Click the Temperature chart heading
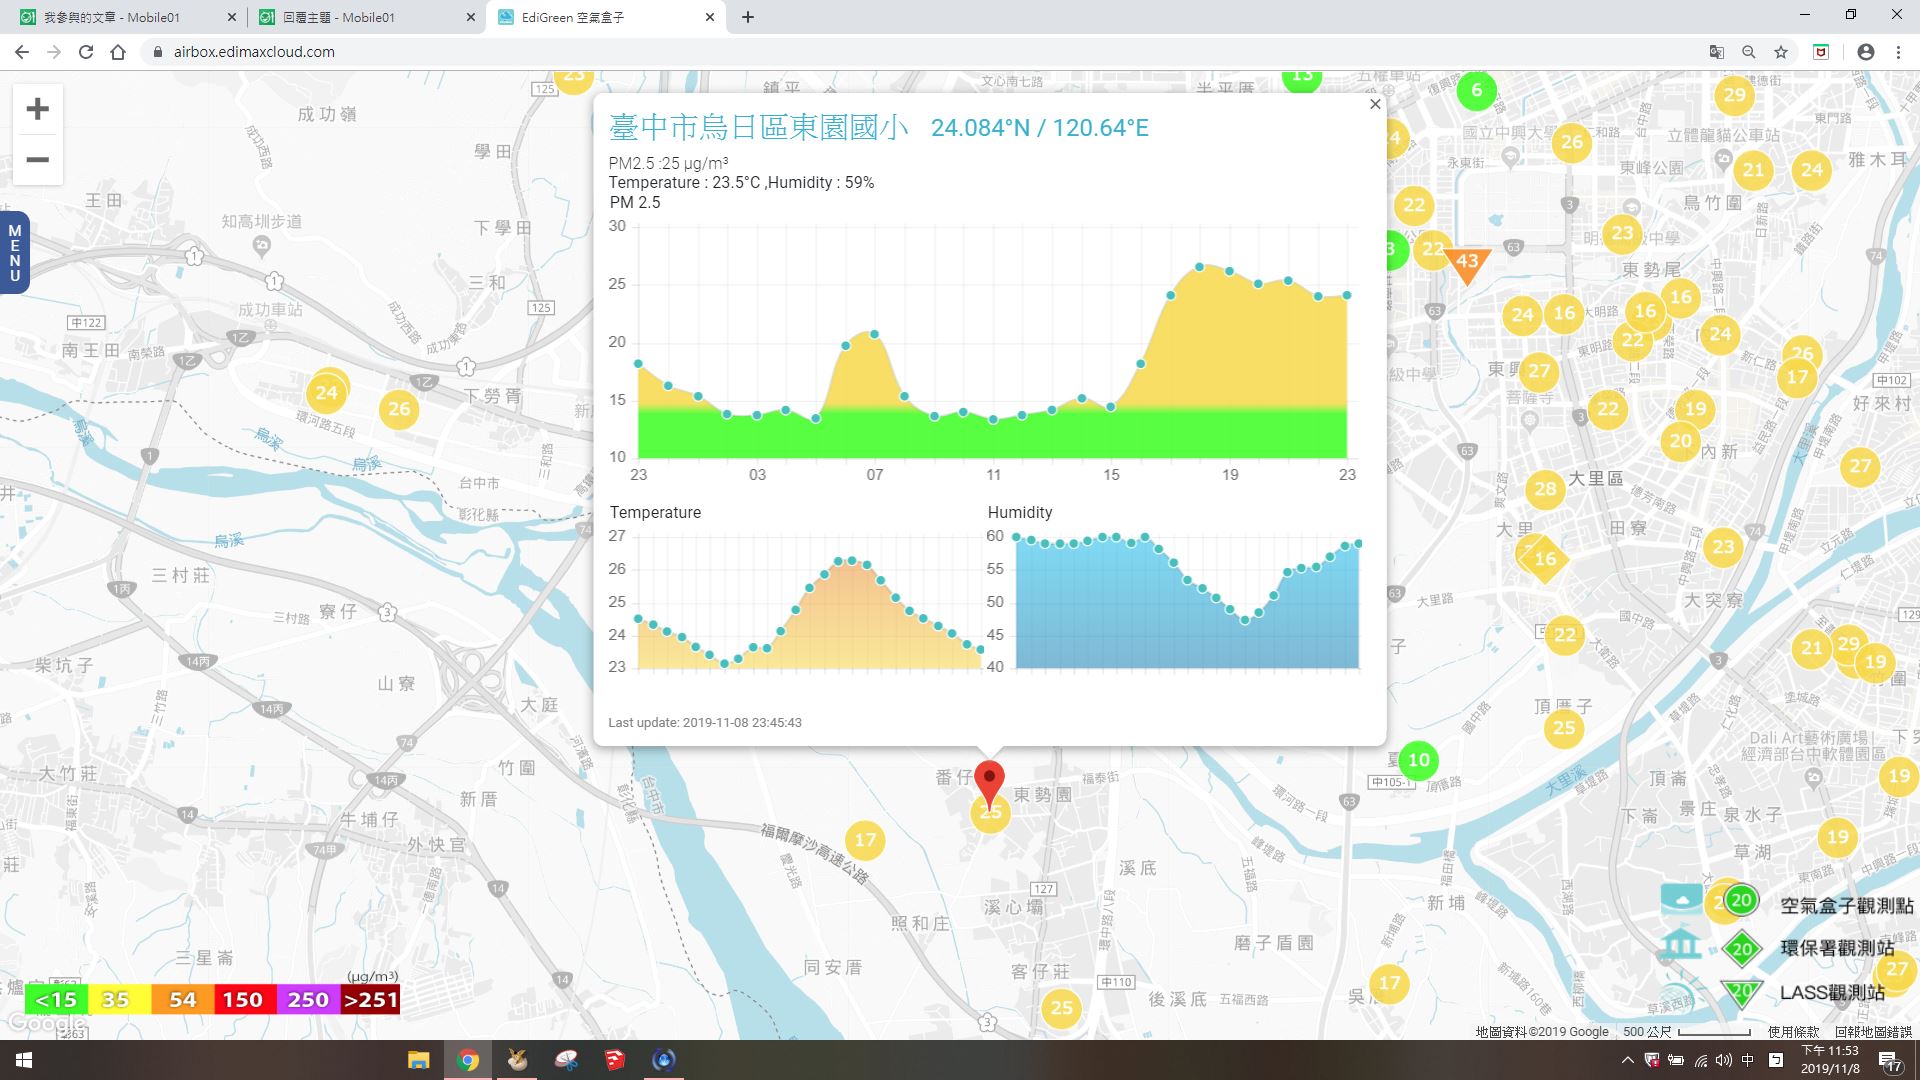1920x1080 pixels. pos(655,512)
